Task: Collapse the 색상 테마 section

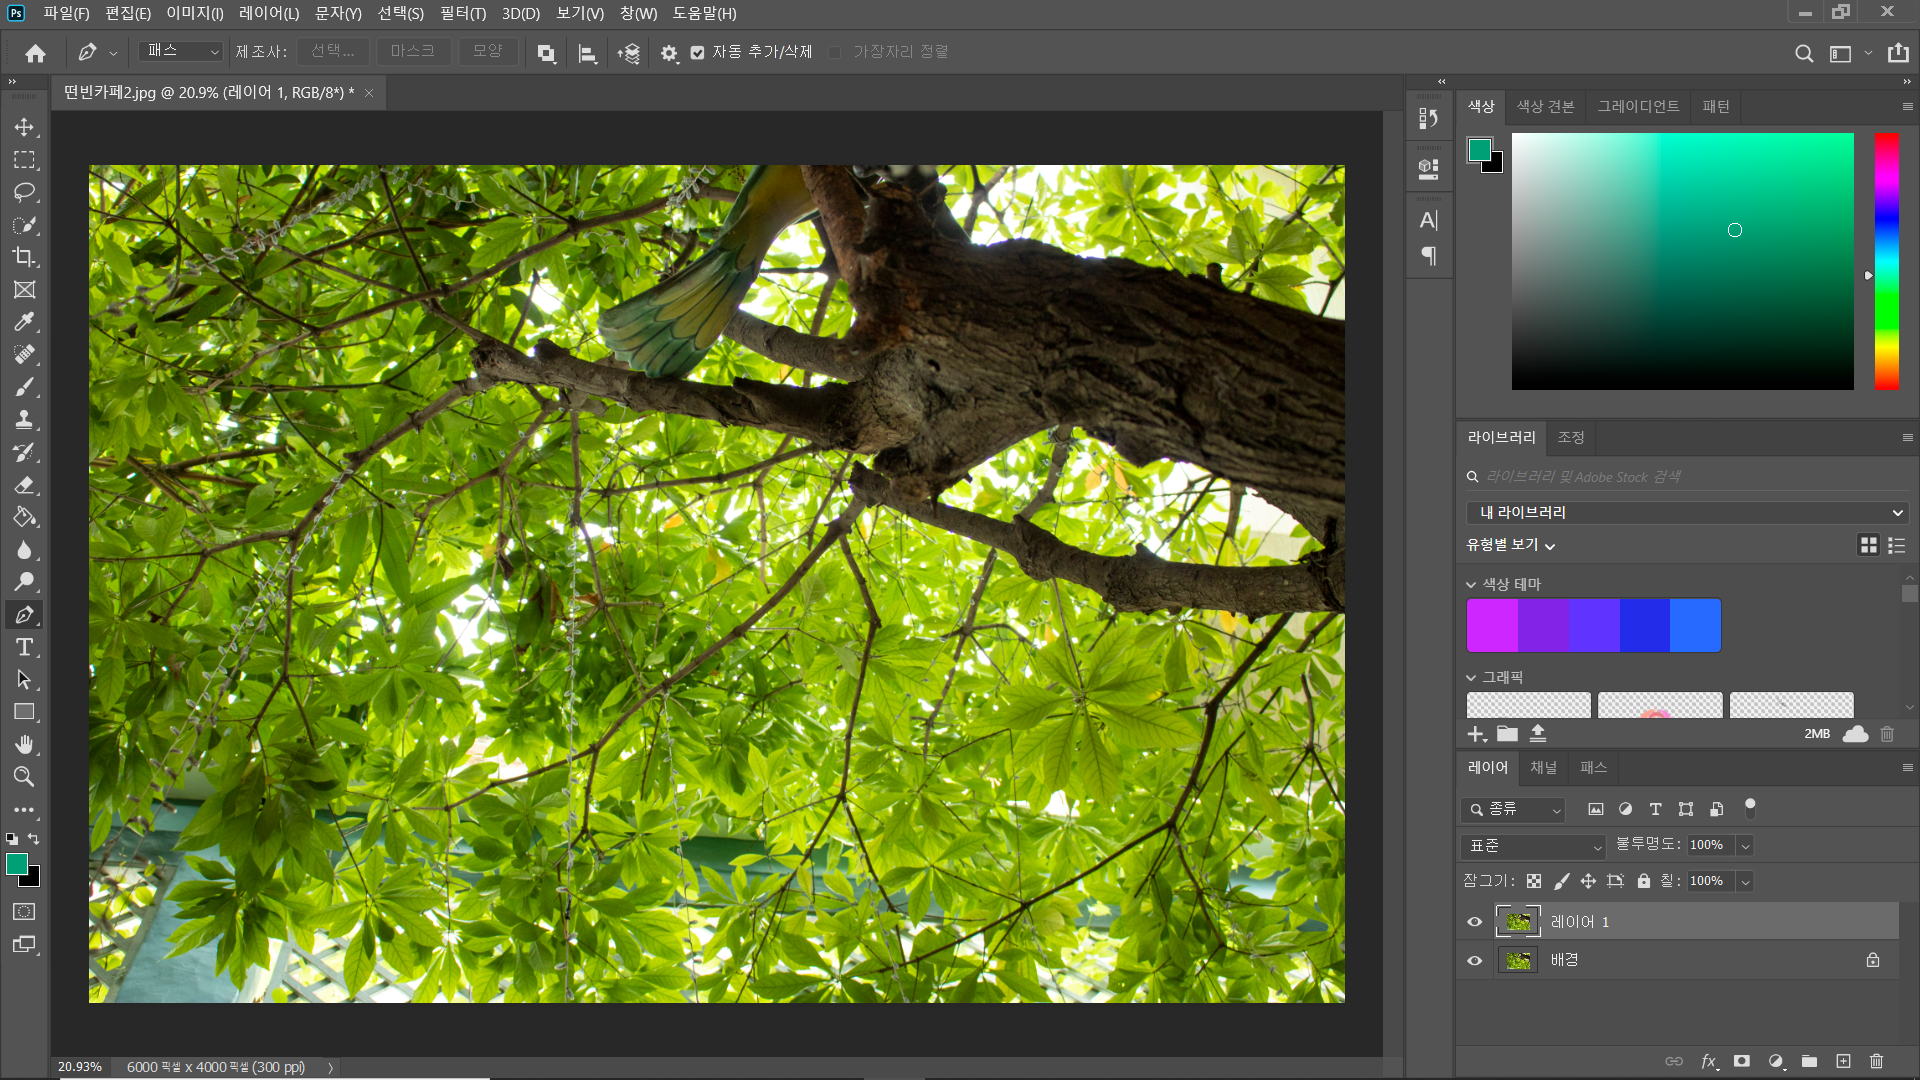Action: click(1471, 585)
